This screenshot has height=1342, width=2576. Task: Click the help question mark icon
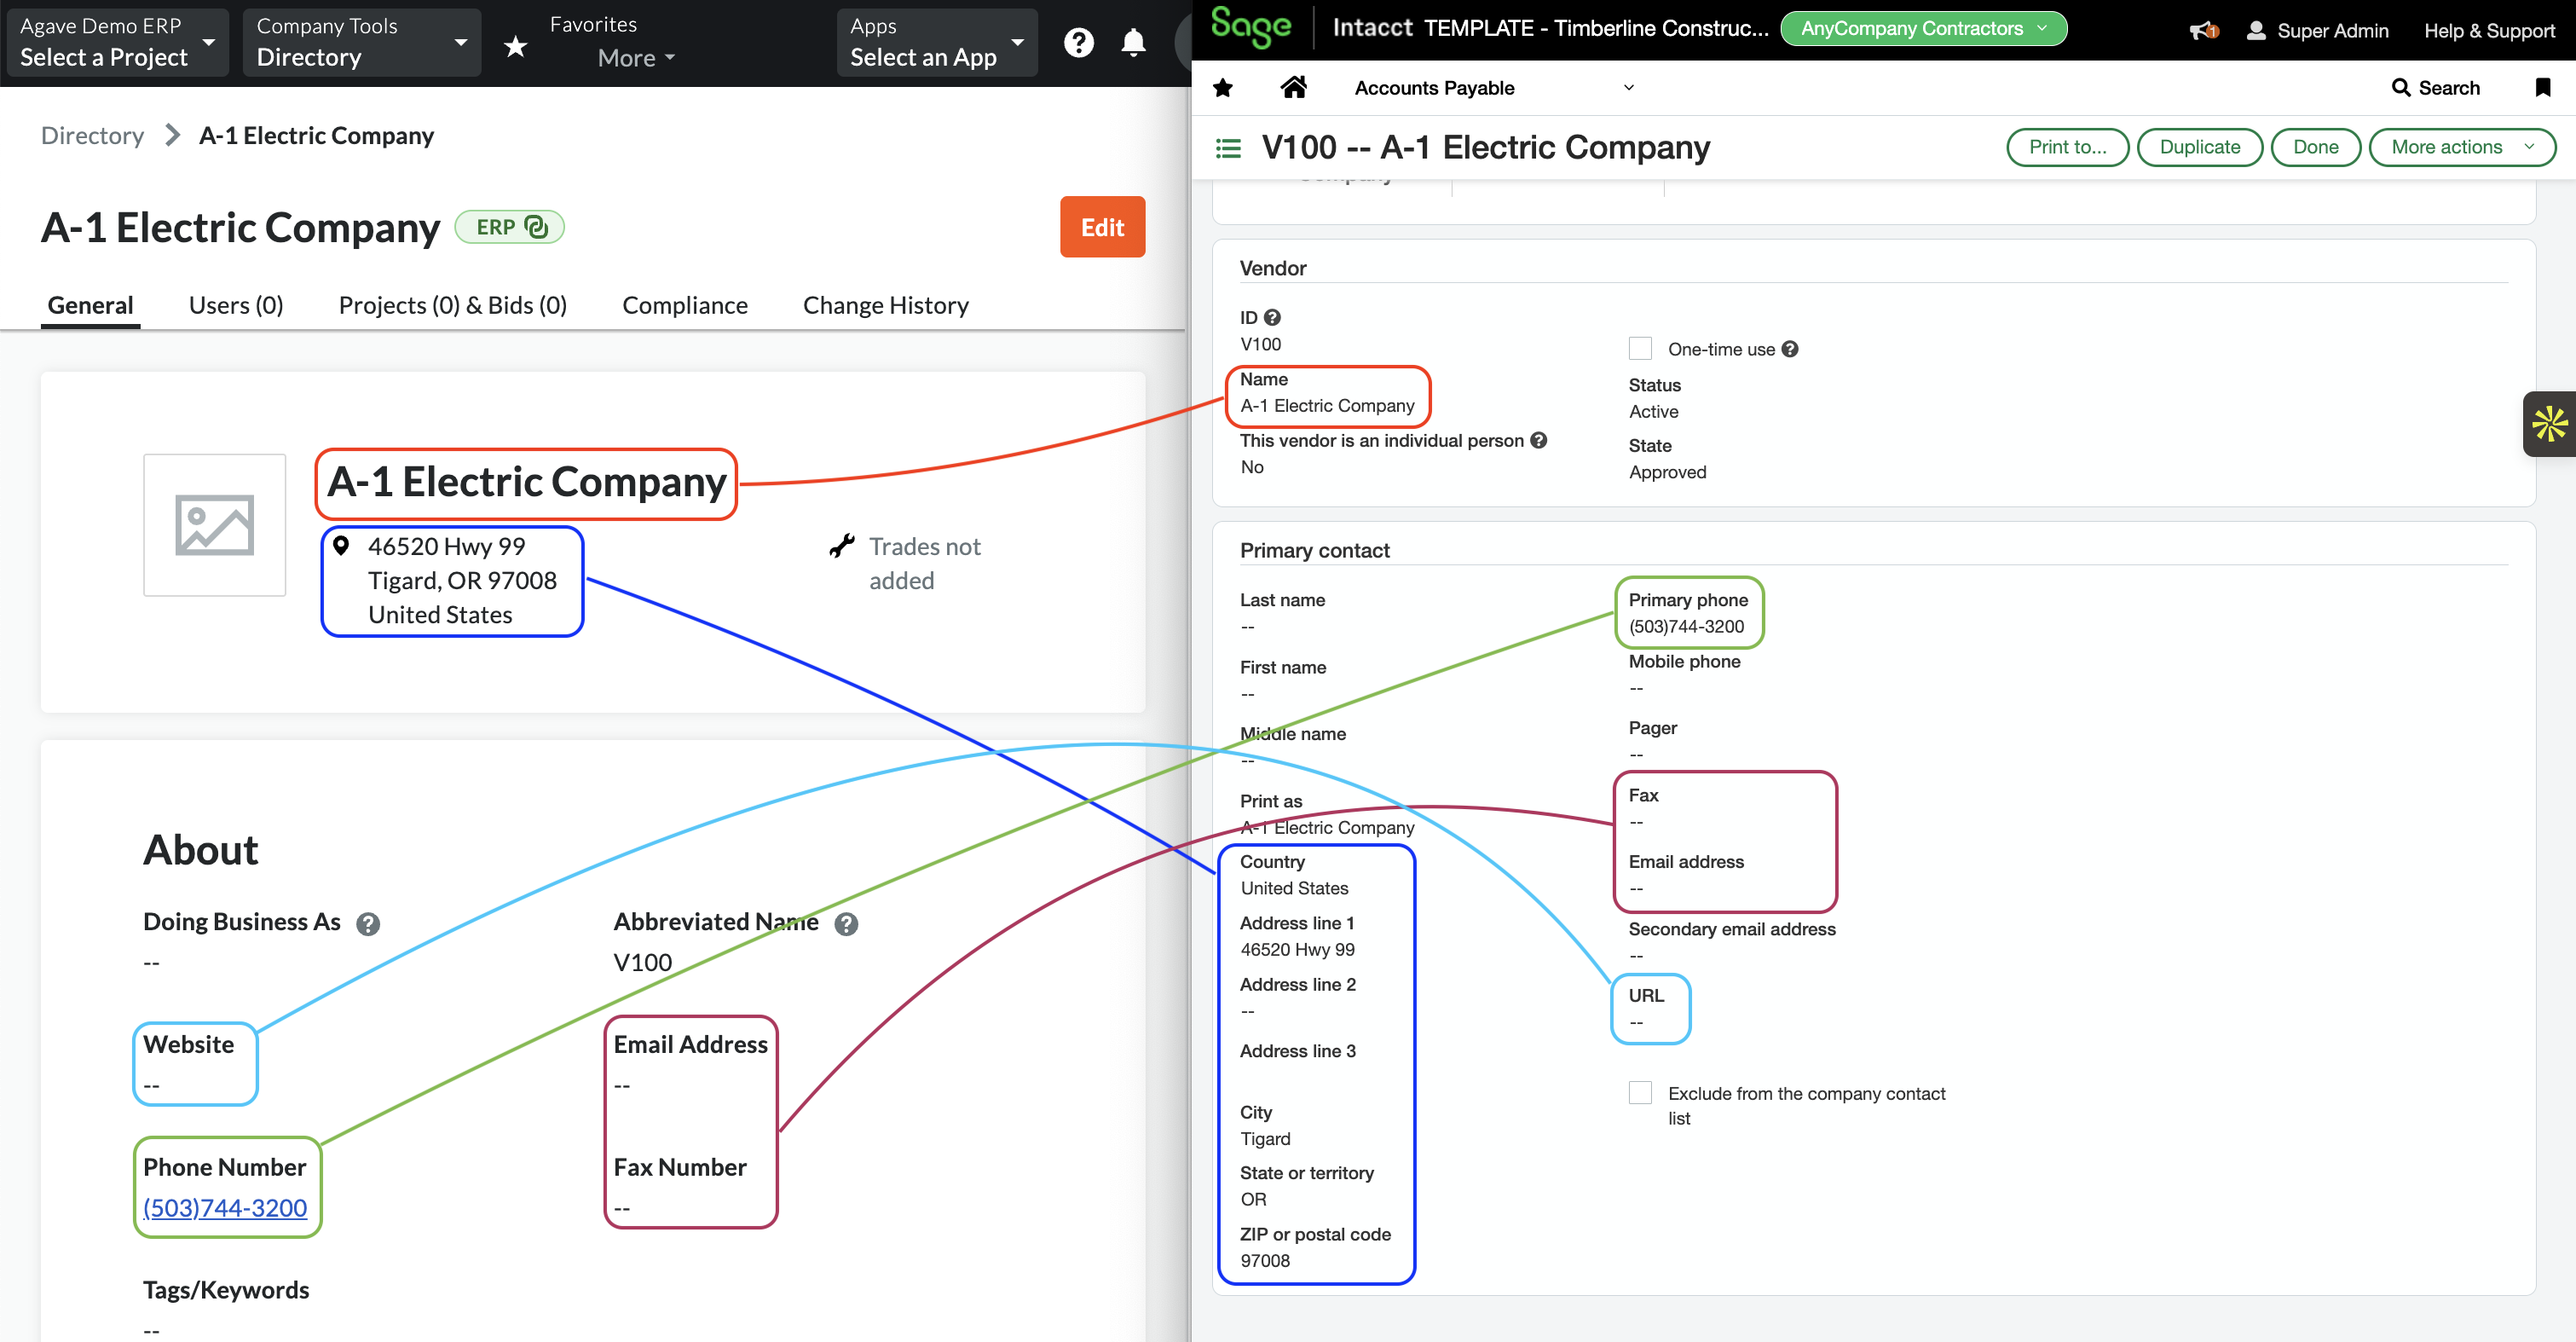tap(1079, 42)
